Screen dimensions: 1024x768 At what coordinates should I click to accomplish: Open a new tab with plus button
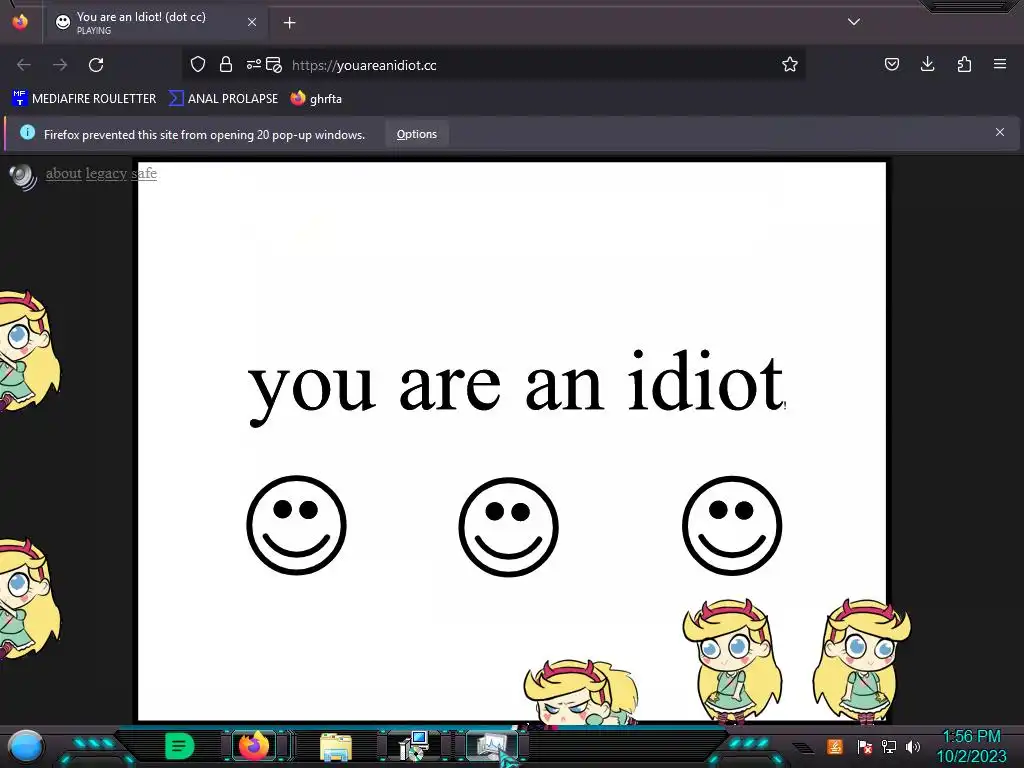(289, 23)
